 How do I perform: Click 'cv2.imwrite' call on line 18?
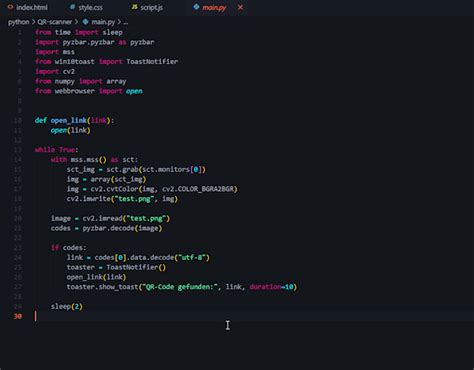click(x=88, y=199)
